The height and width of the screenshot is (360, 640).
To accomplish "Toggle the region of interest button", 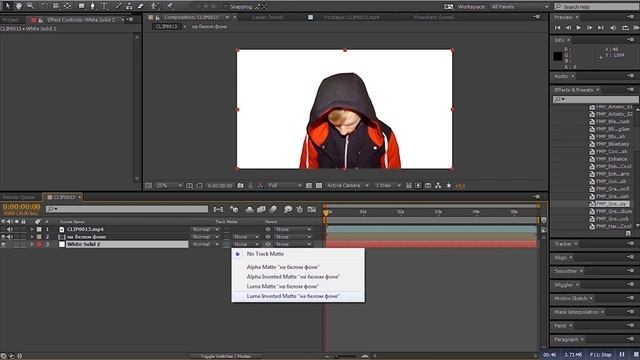I will [x=309, y=186].
